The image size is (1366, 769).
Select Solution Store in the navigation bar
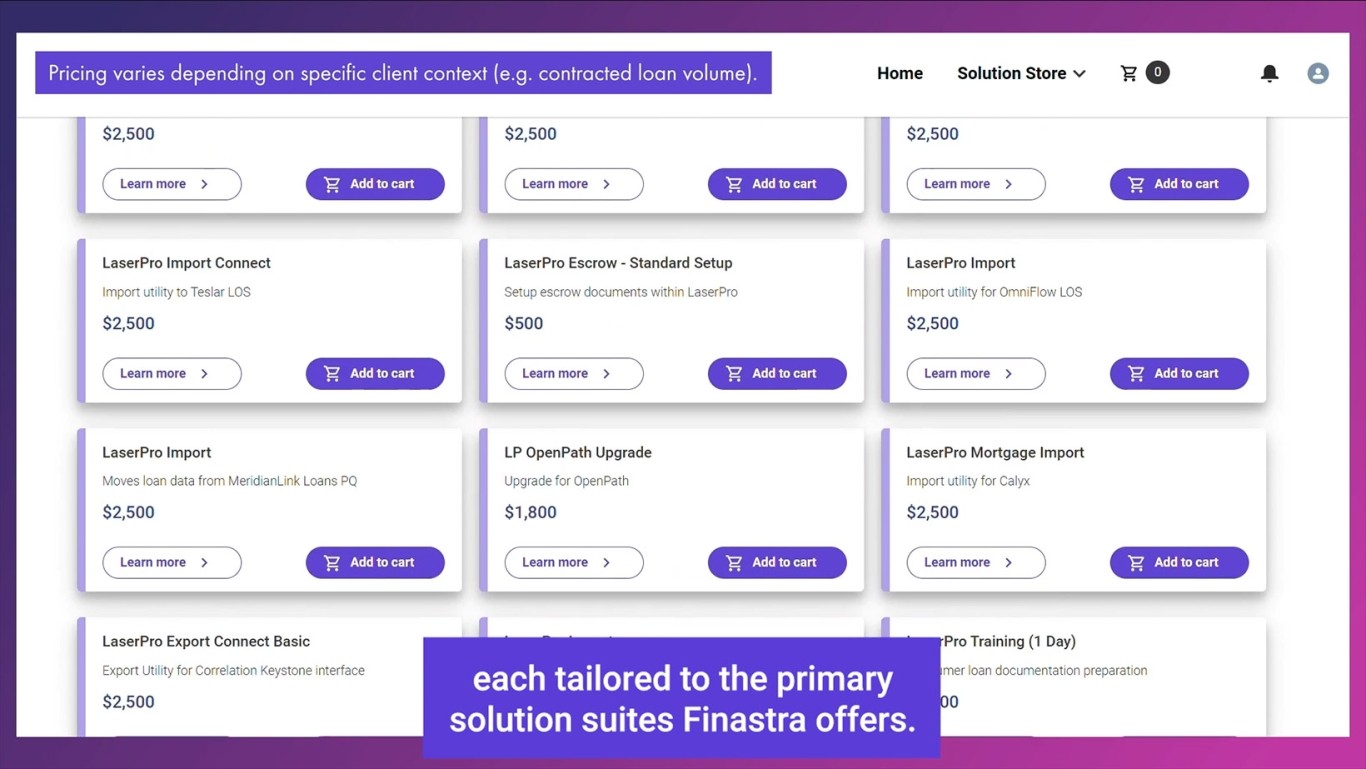(1011, 72)
